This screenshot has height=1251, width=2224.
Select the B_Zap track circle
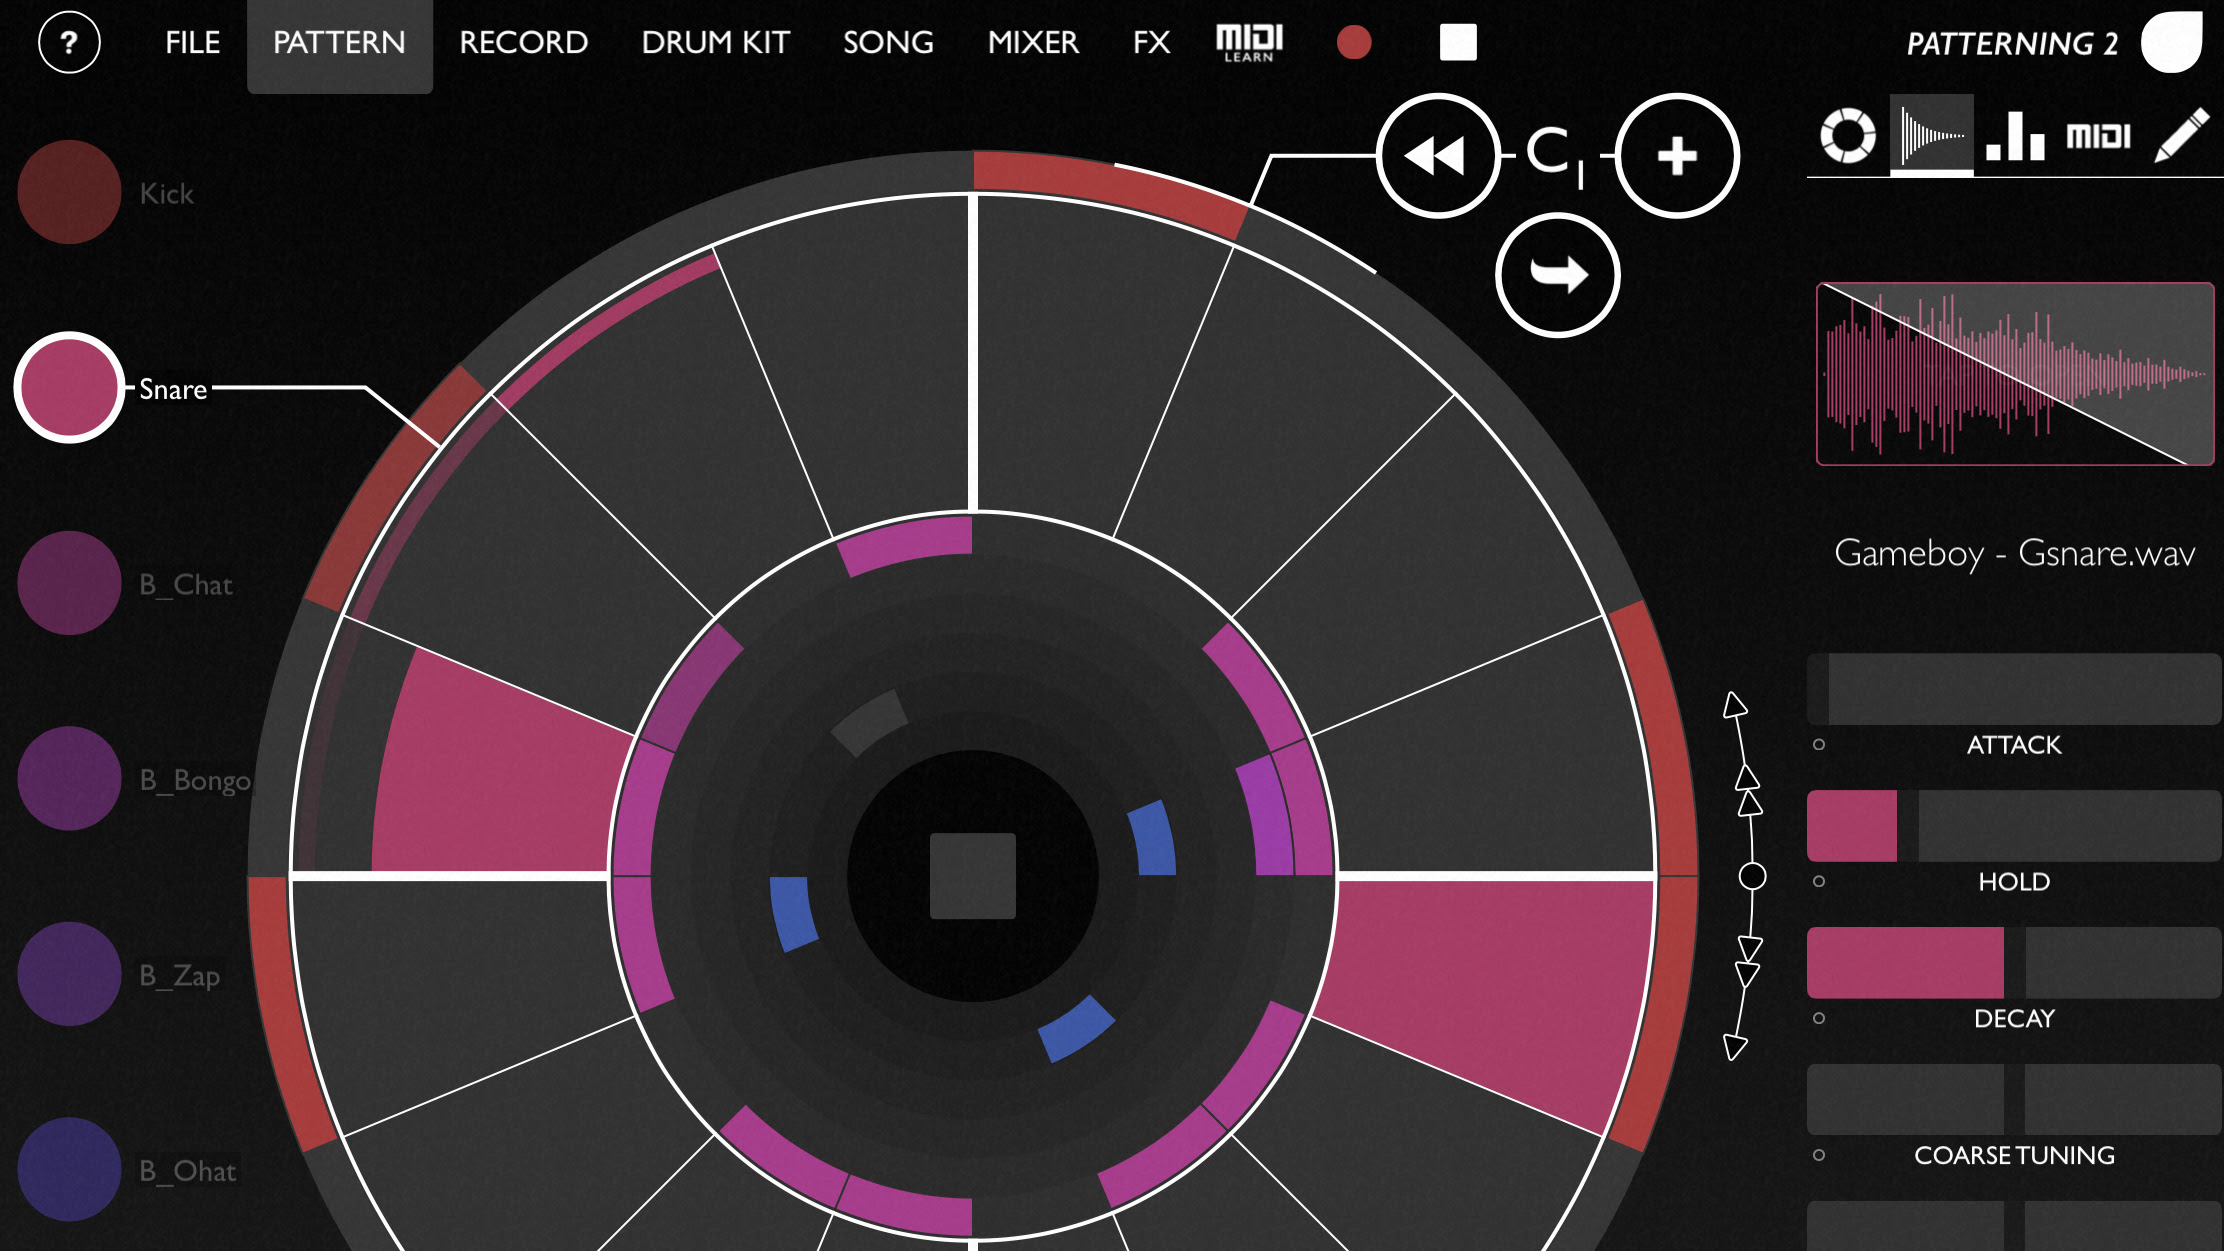click(x=69, y=974)
